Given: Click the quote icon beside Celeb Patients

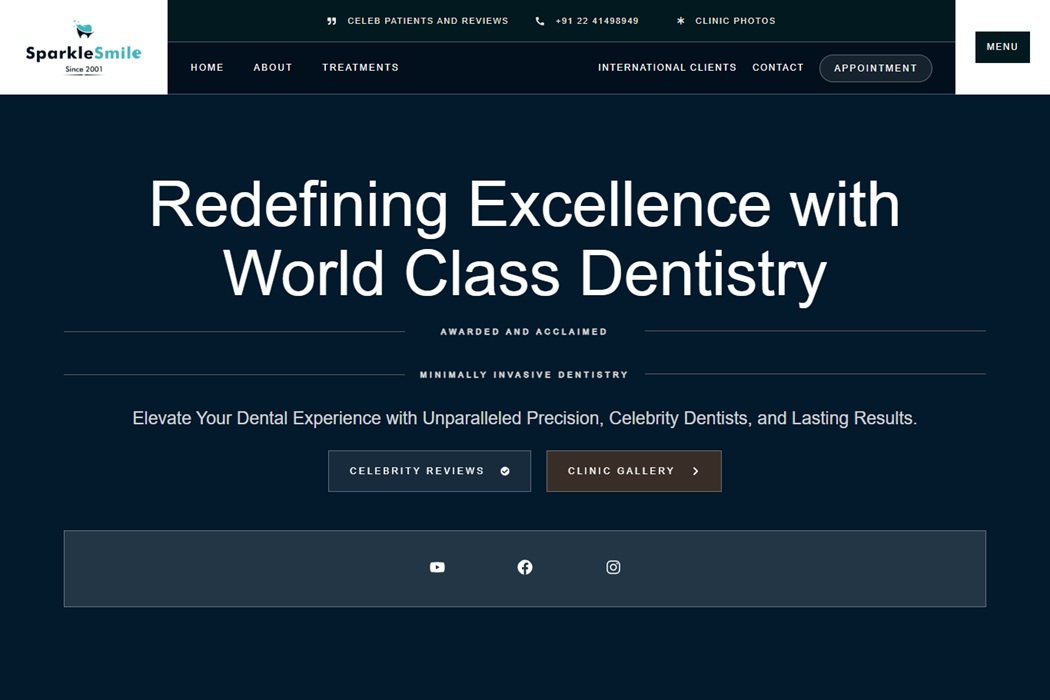Looking at the screenshot, I should point(332,21).
